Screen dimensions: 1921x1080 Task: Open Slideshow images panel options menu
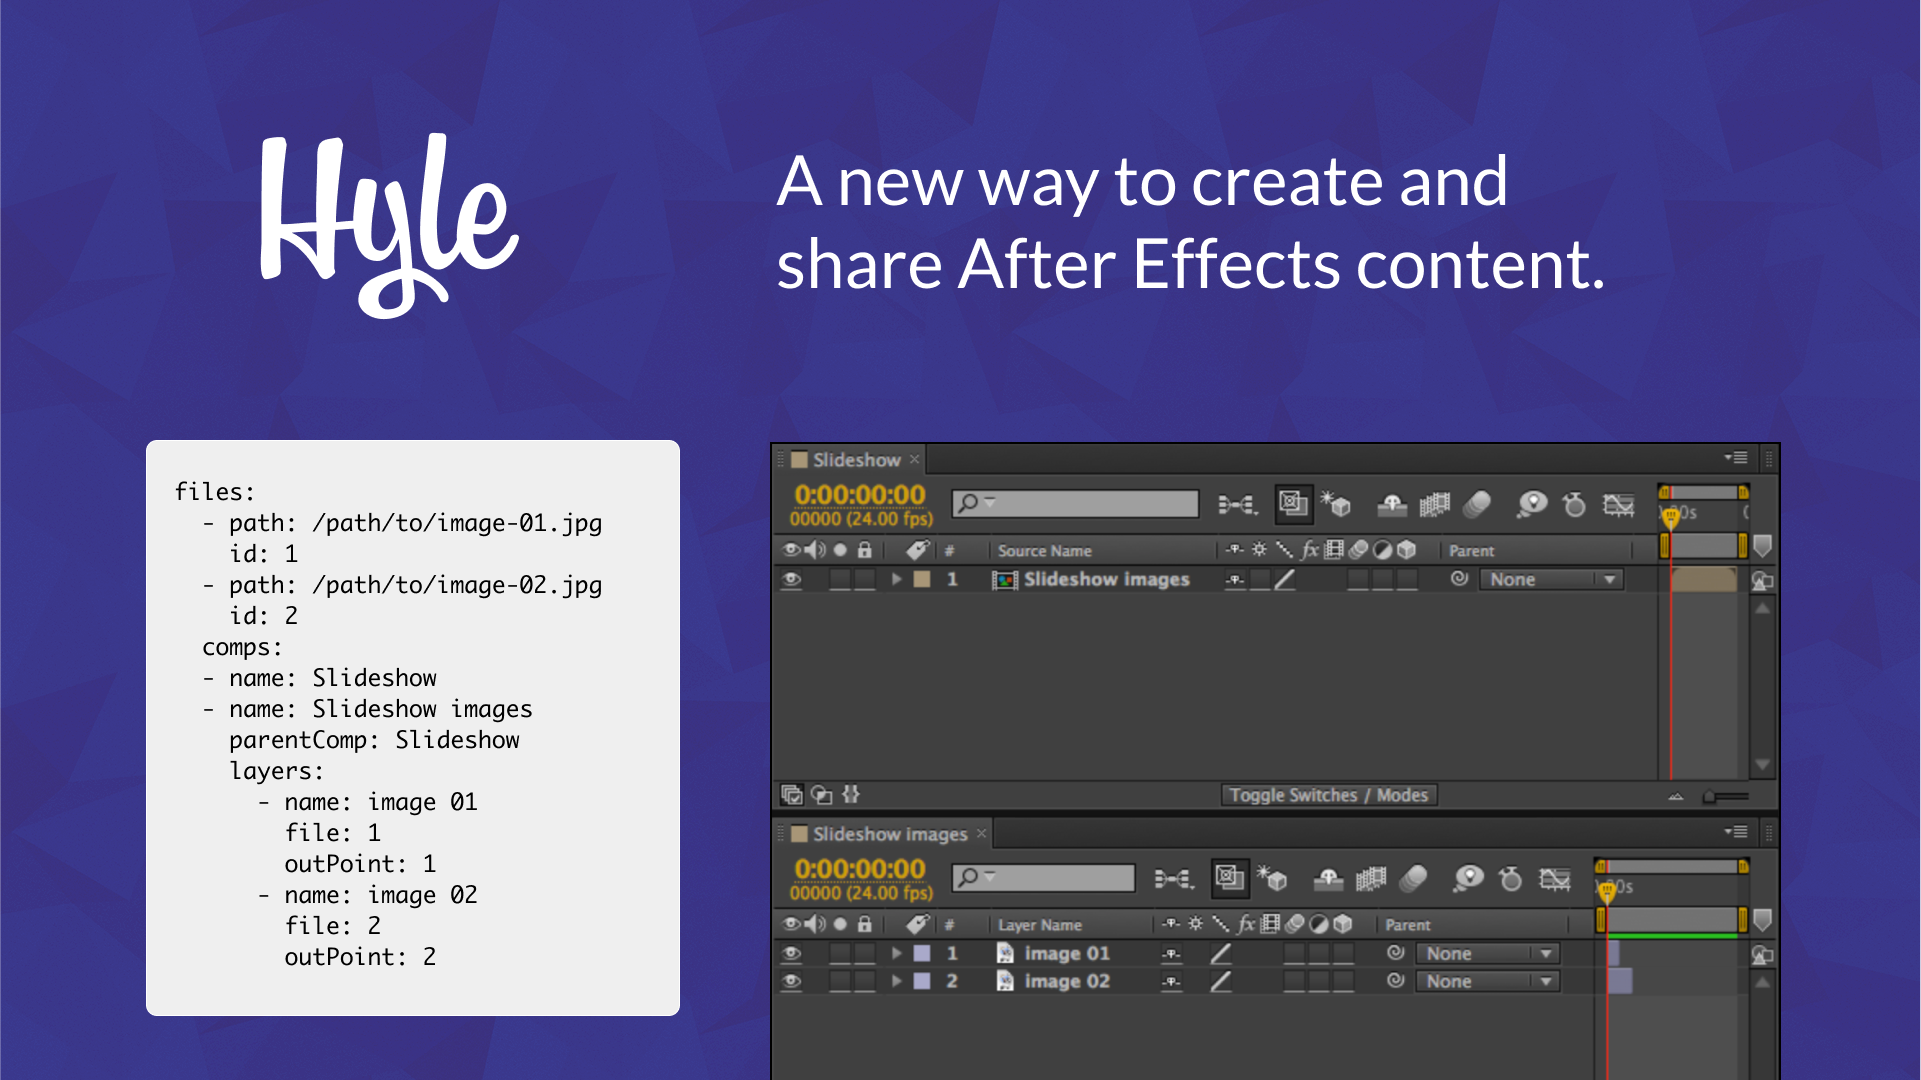coord(1736,832)
